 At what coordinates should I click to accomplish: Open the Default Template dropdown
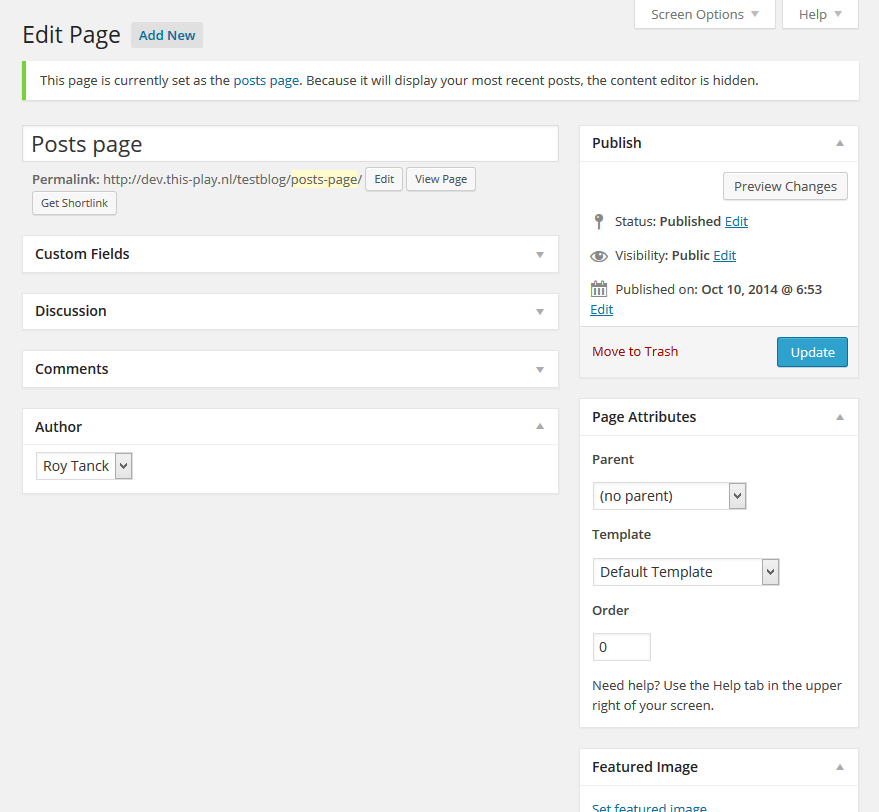tap(686, 572)
